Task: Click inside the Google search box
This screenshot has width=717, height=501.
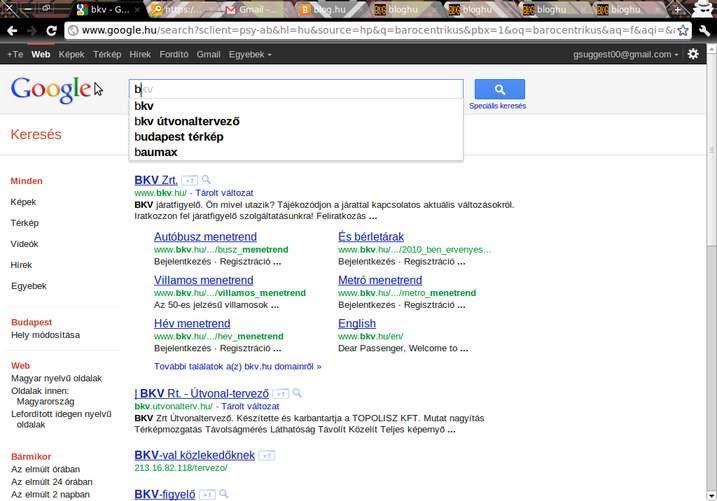Action: 296,89
